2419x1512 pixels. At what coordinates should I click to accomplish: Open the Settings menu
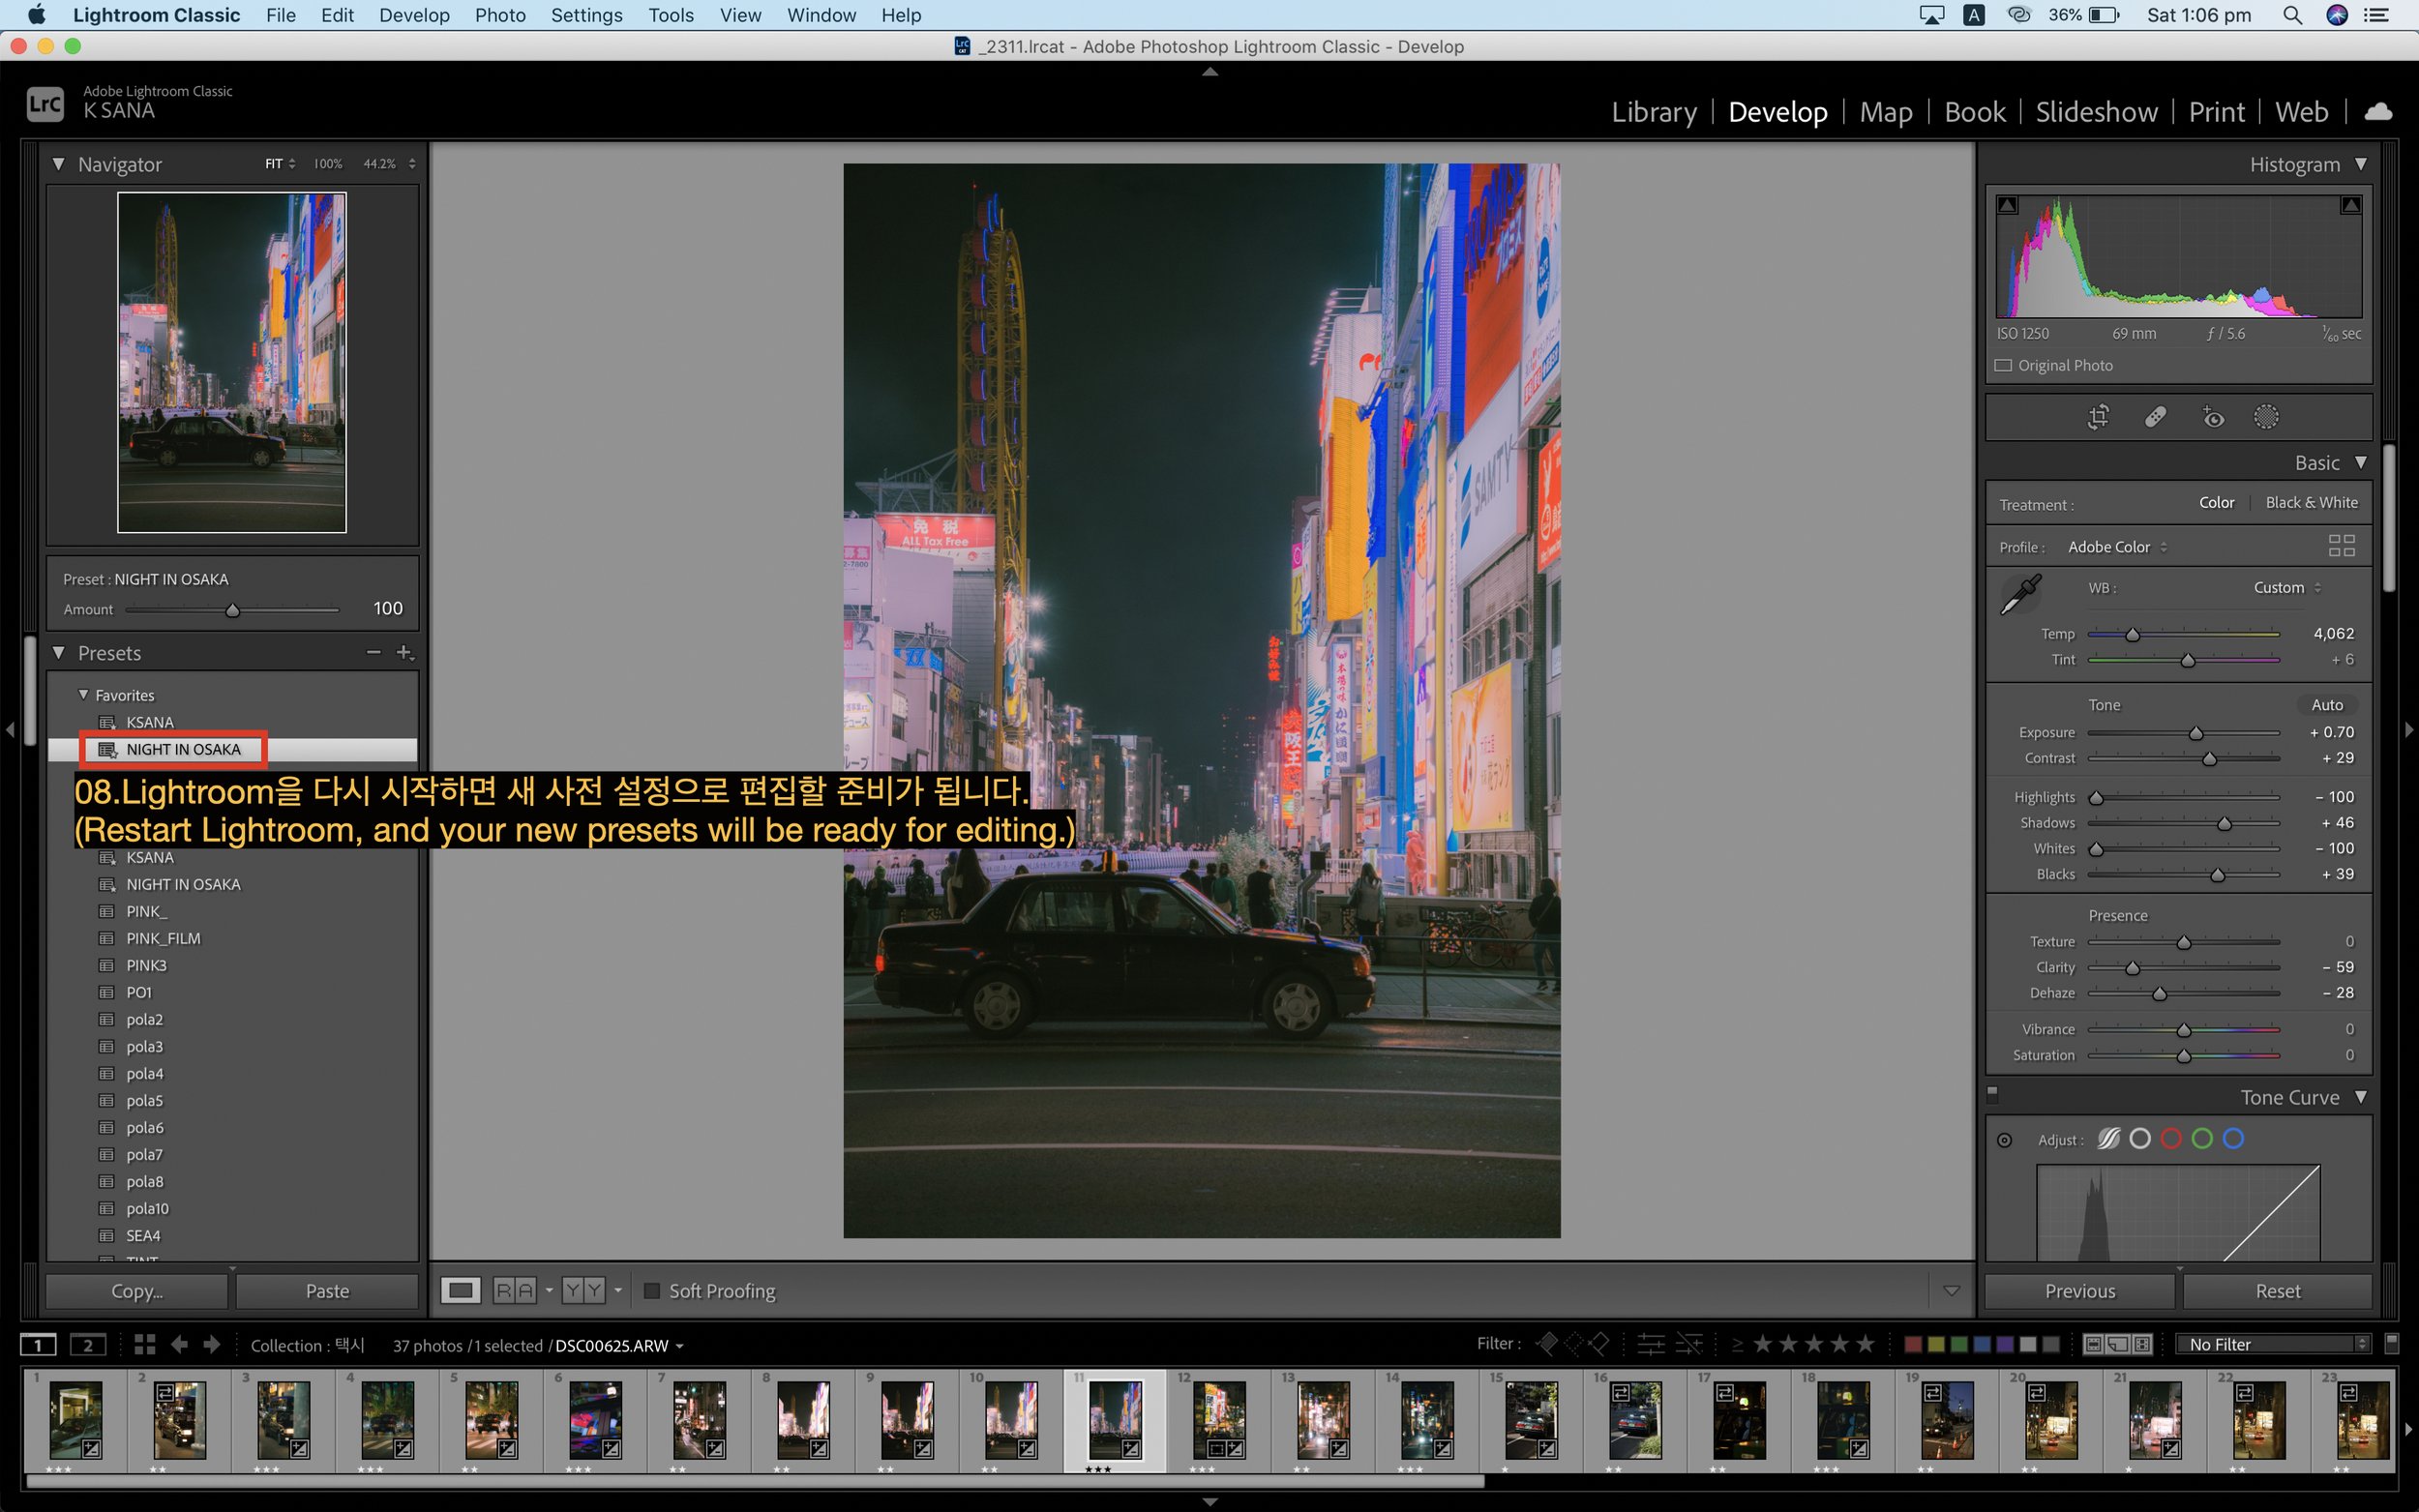point(586,15)
